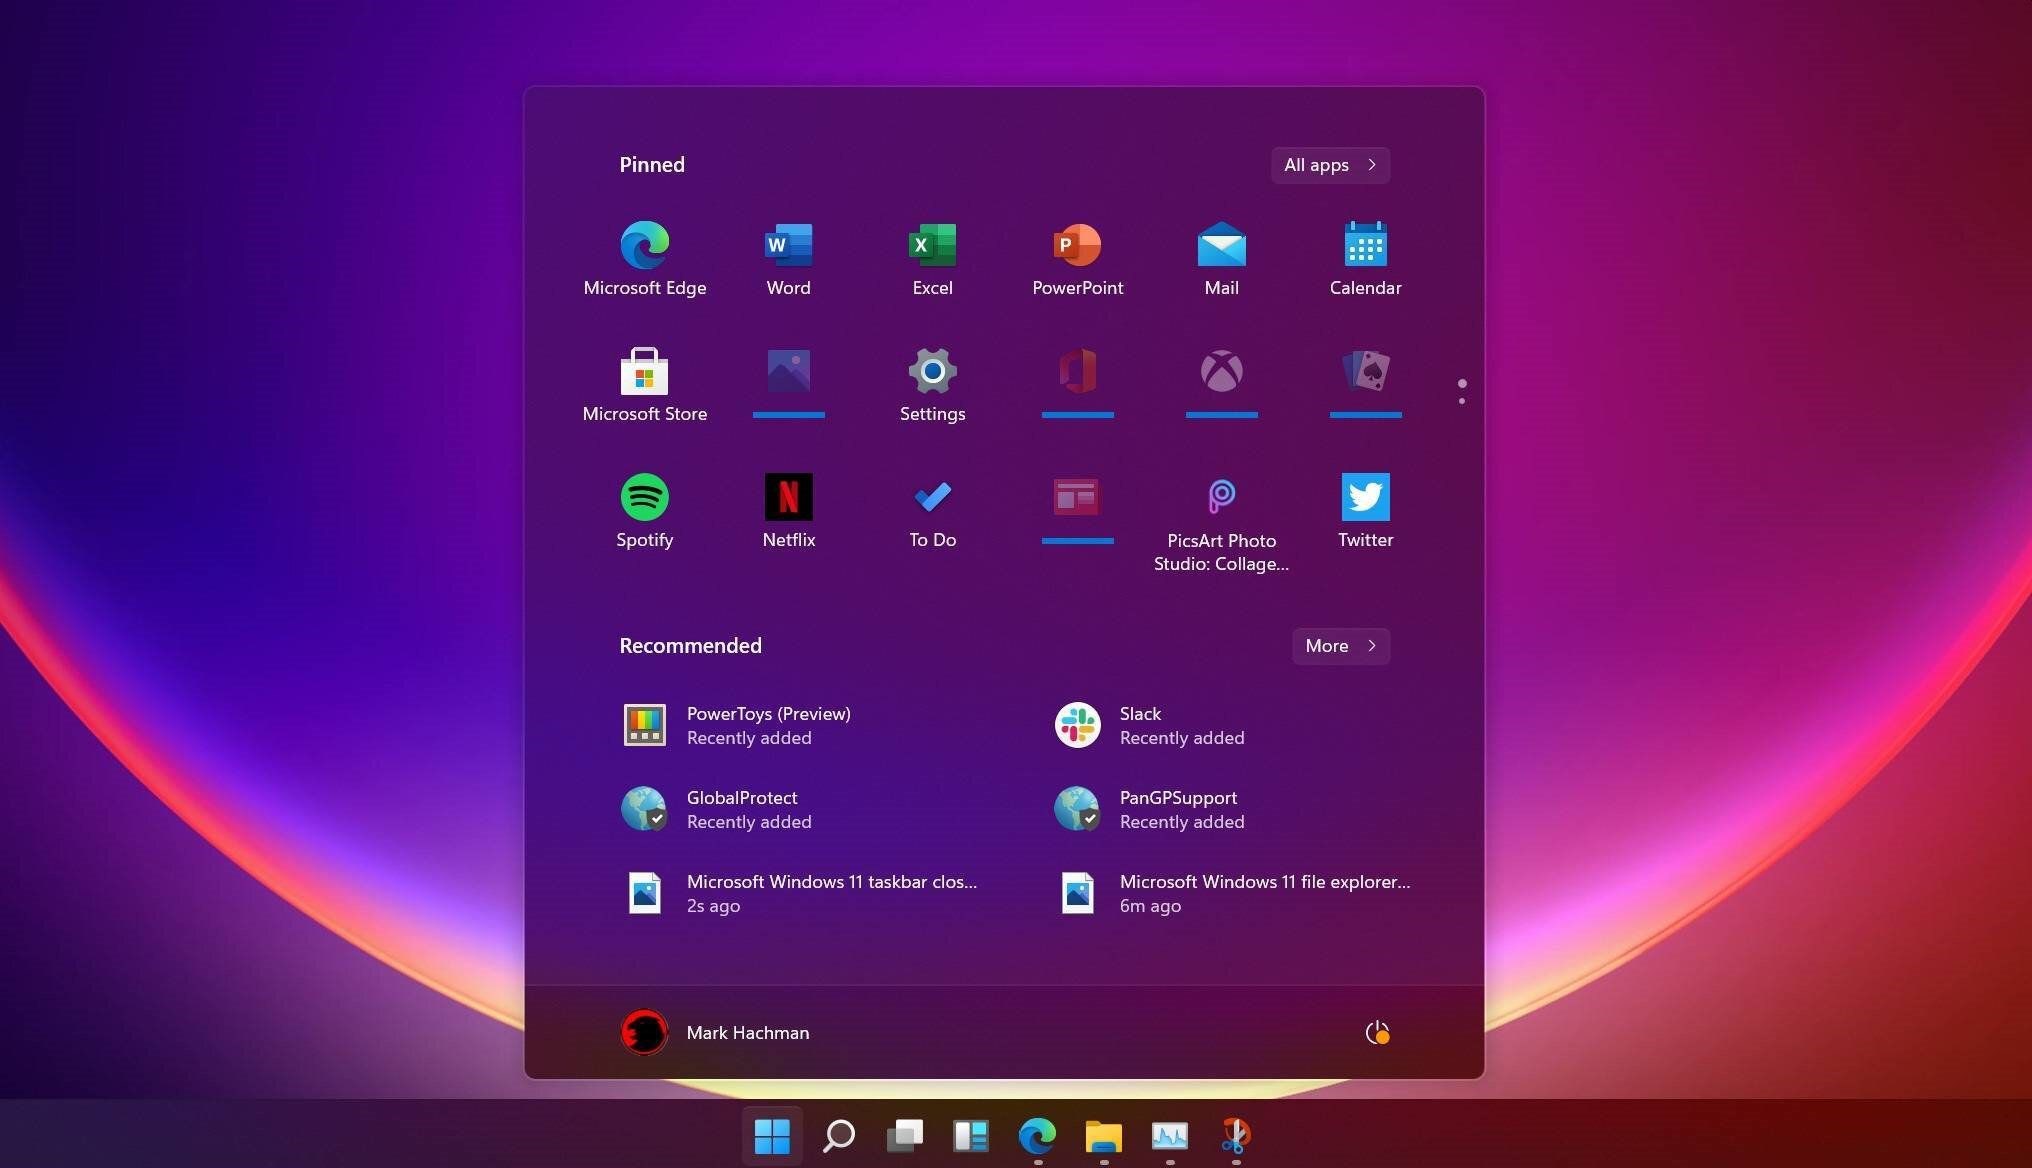Expand Recommended More section
The height and width of the screenshot is (1168, 2032).
[1340, 645]
